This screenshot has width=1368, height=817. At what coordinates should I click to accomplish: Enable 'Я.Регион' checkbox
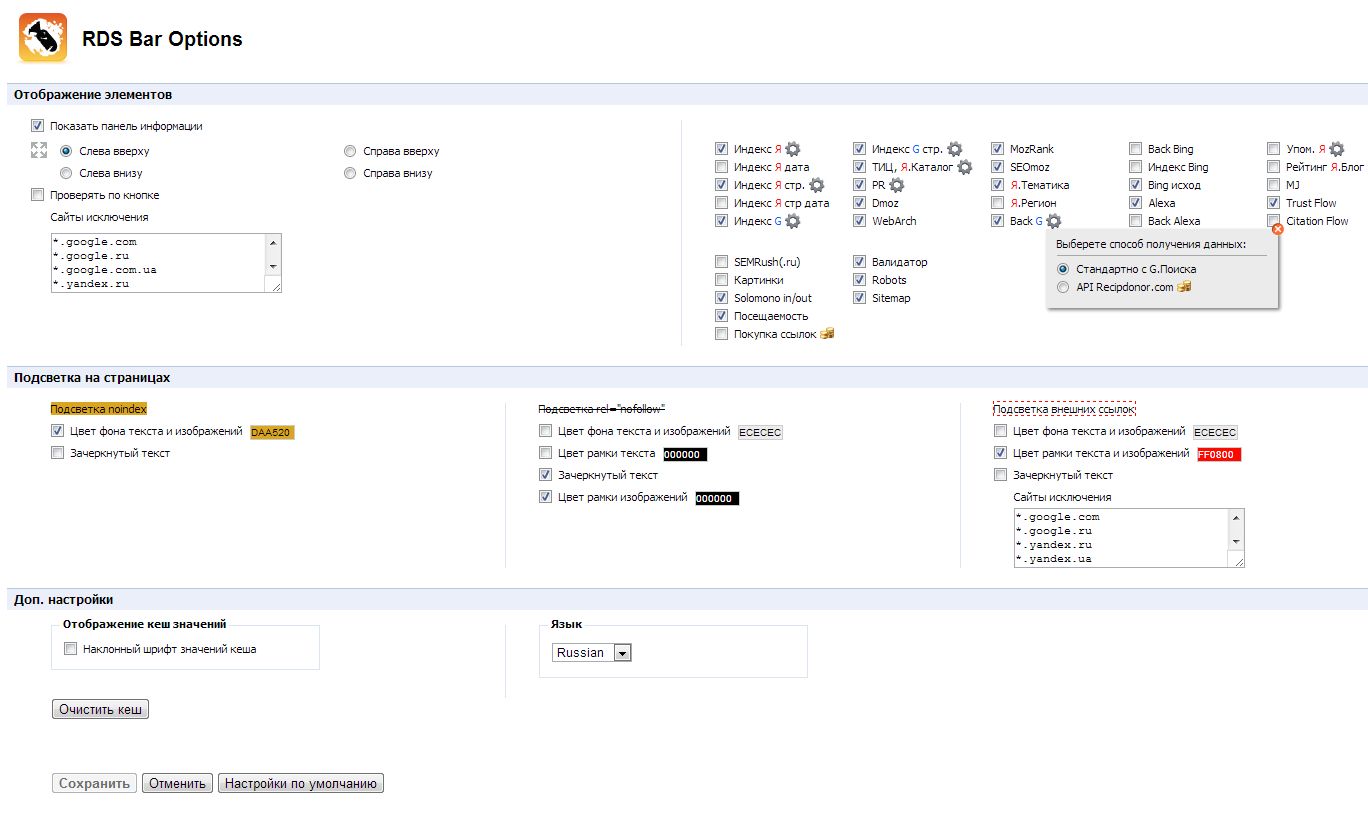click(997, 203)
